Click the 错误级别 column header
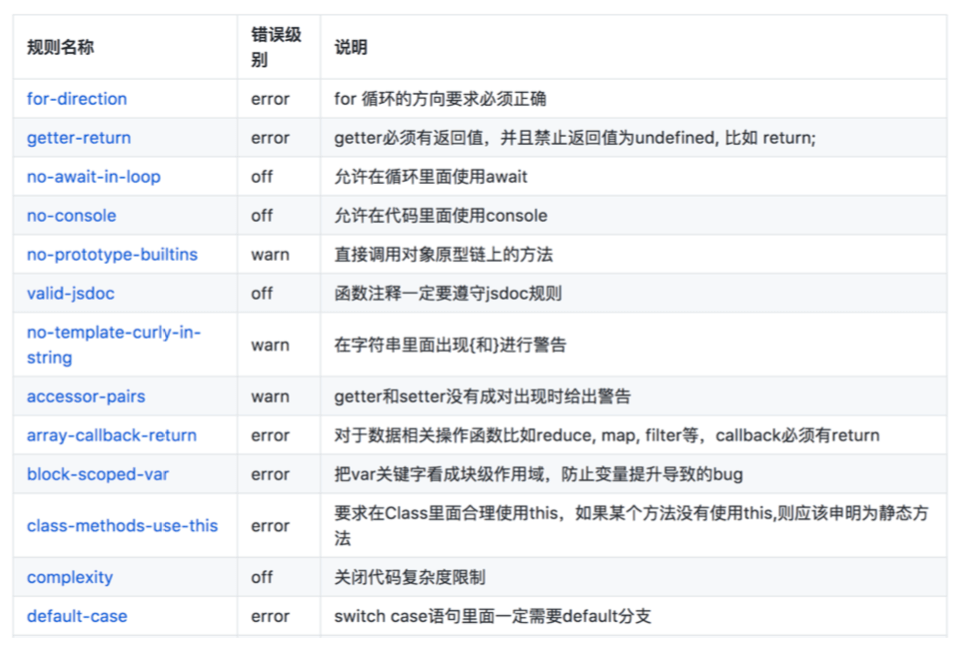Screen dimensions: 954x650 pos(276,47)
